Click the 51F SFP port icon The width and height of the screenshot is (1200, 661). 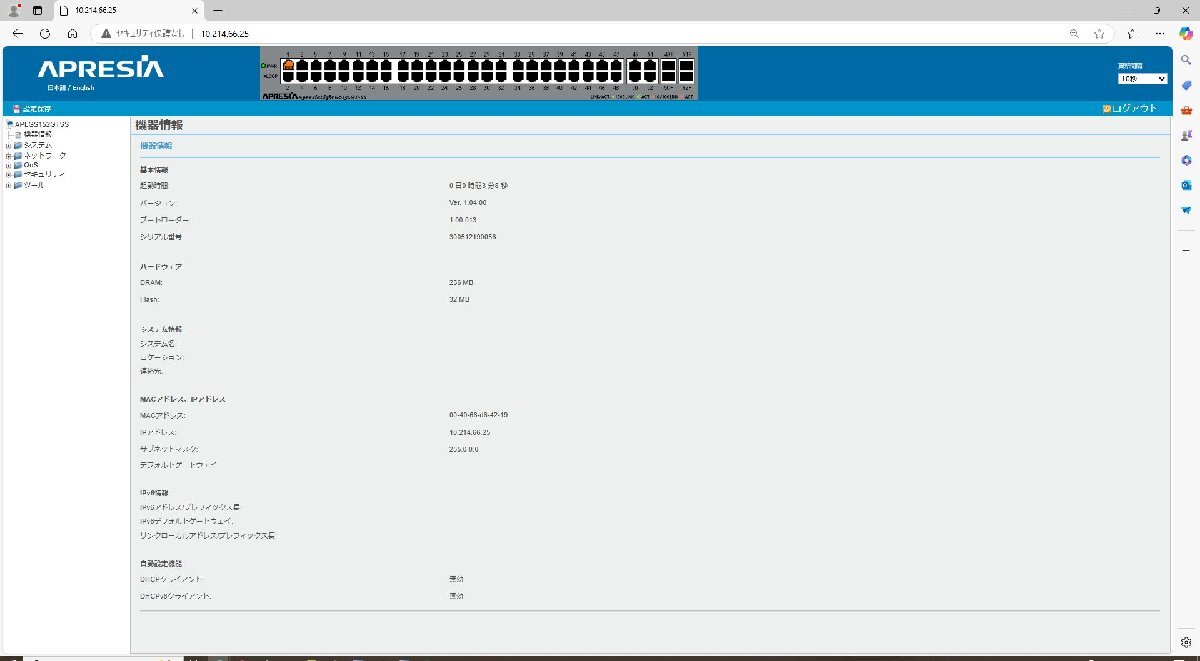click(686, 65)
